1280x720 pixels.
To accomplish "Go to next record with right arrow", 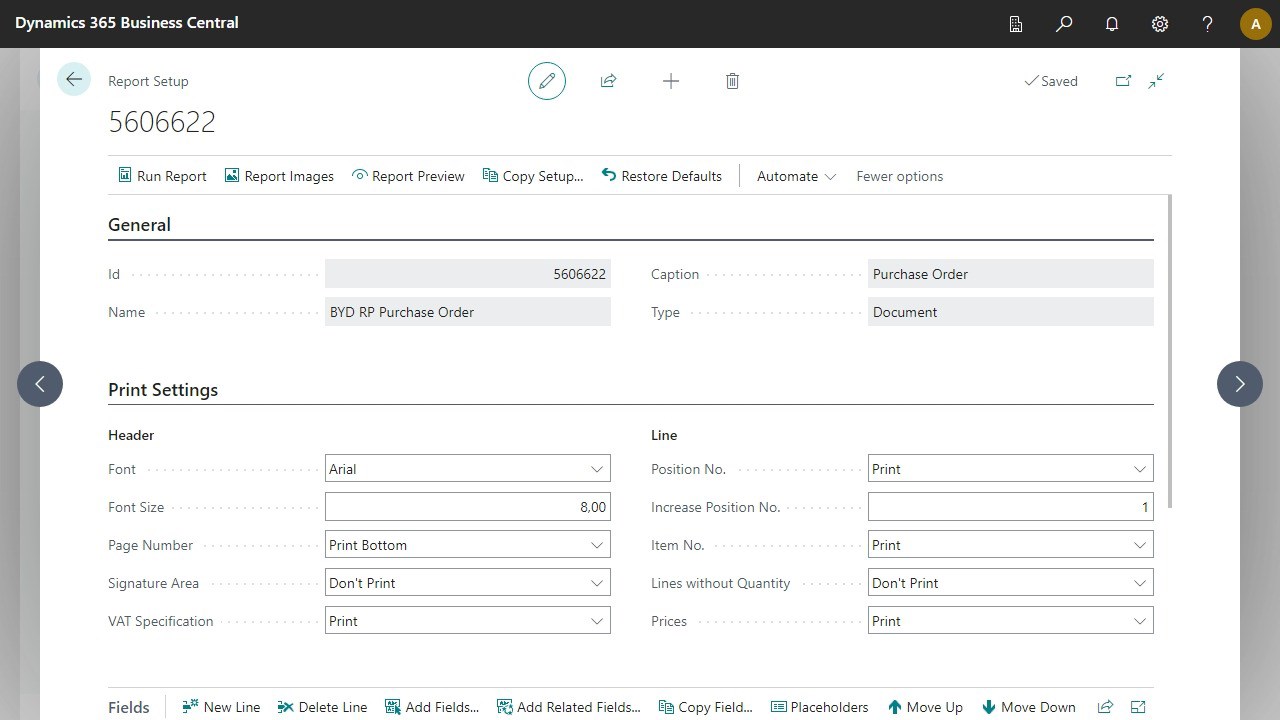I will pyautogui.click(x=1239, y=384).
